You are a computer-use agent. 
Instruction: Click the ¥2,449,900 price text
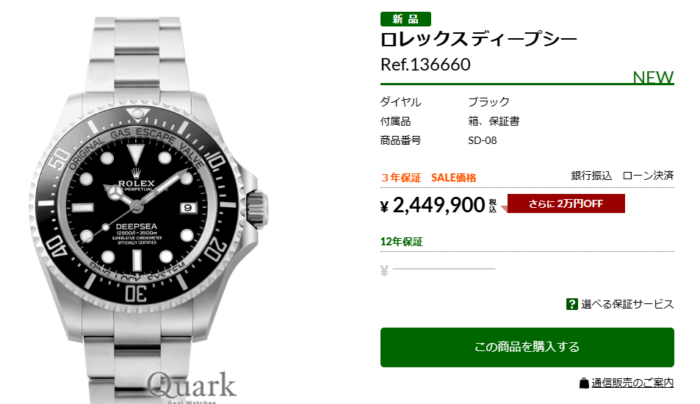coord(433,205)
